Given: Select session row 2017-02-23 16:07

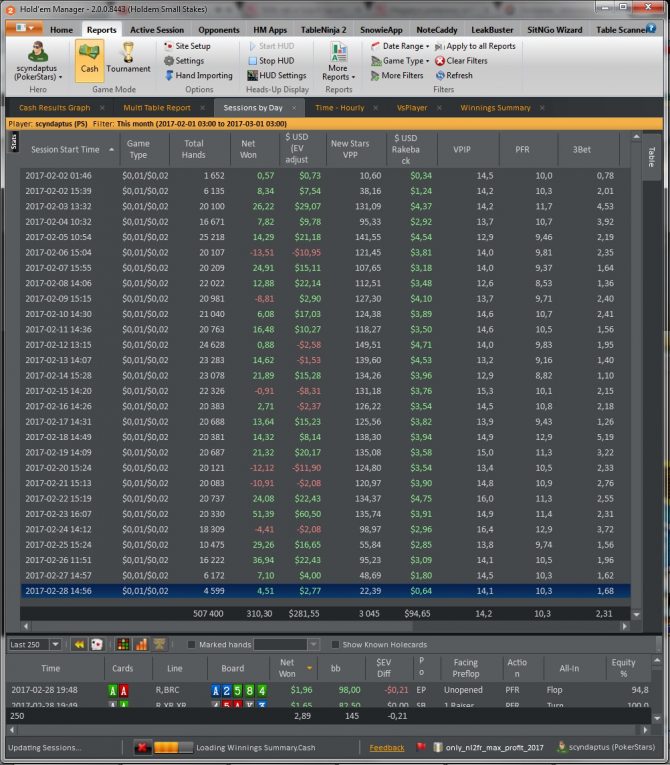Looking at the screenshot, I should tap(325, 514).
